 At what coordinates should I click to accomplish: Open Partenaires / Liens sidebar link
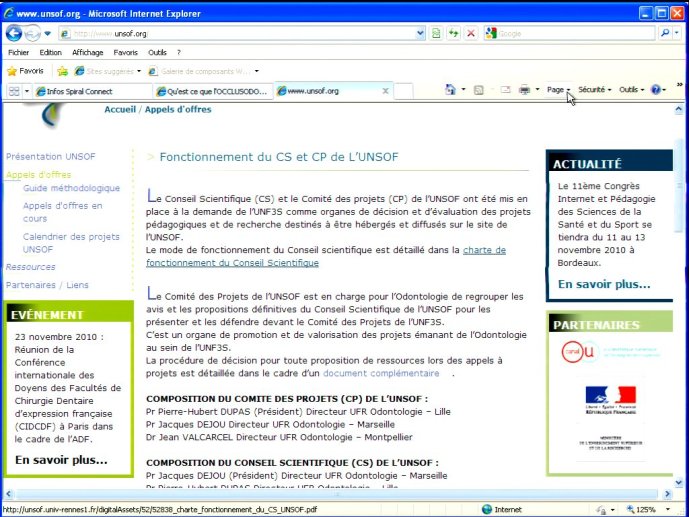pyautogui.click(x=47, y=285)
